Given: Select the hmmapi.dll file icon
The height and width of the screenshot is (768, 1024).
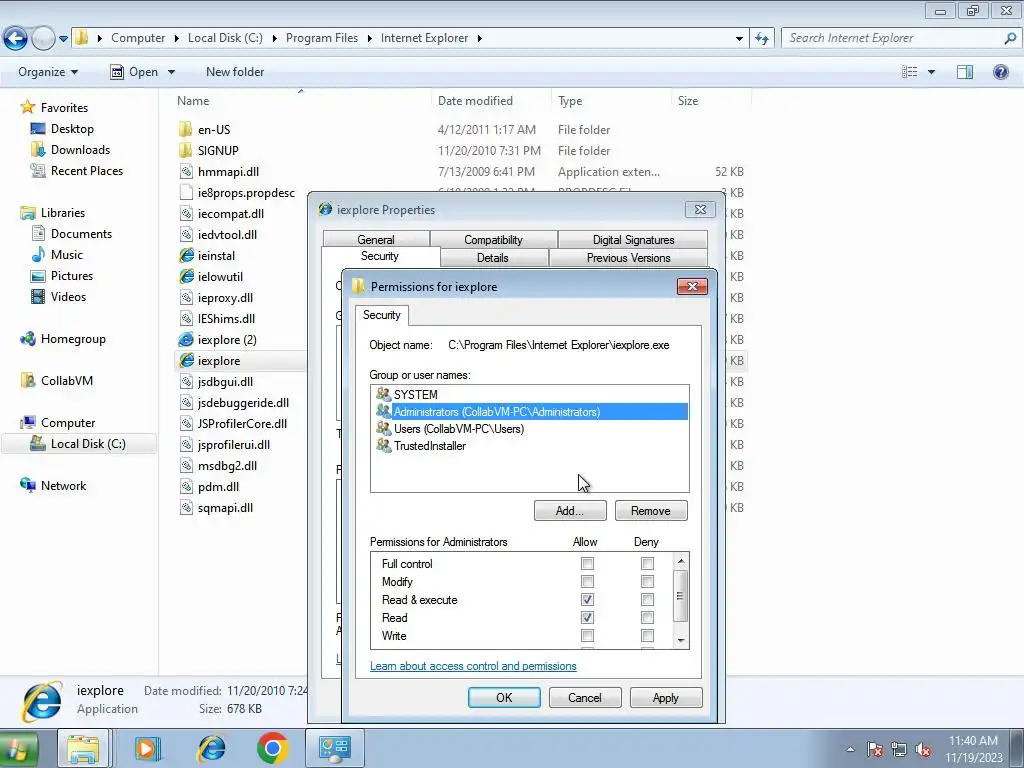Looking at the screenshot, I should (186, 172).
